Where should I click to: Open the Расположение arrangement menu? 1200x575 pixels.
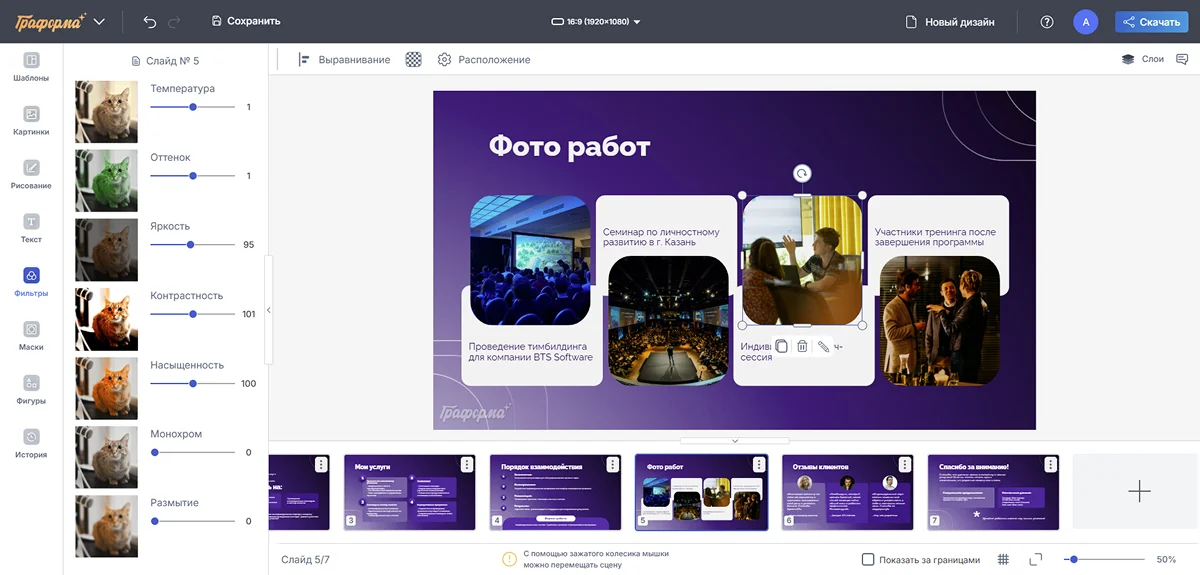click(x=484, y=60)
